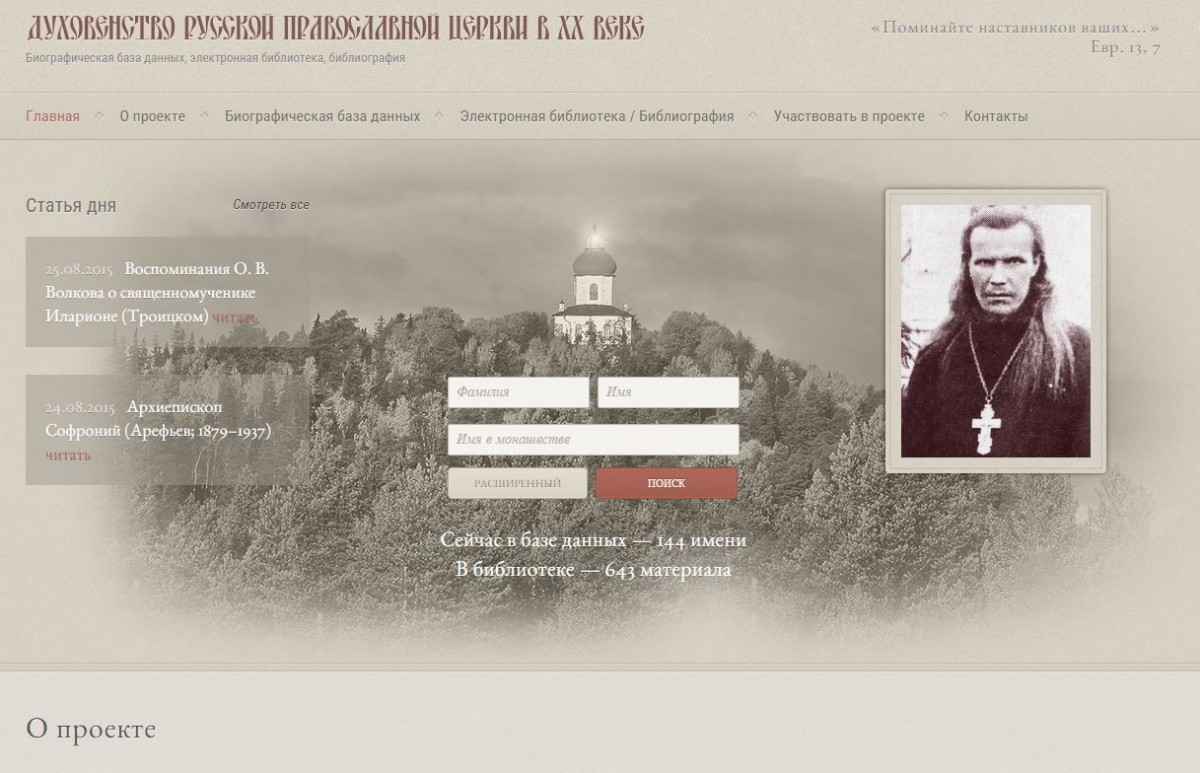Open Электронная библиотека / Библиография section
Image resolution: width=1200 pixels, height=773 pixels.
pyautogui.click(x=596, y=116)
